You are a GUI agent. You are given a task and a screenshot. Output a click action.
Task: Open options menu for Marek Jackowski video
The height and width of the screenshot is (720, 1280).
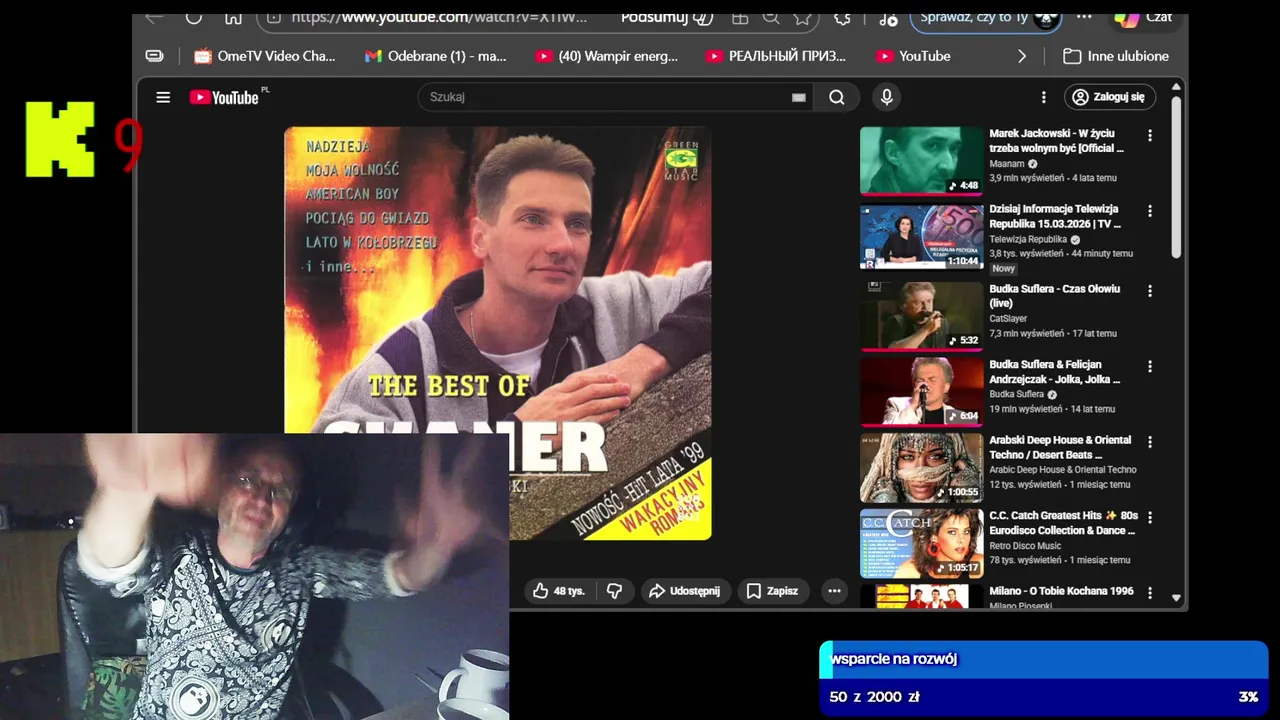(x=1149, y=135)
